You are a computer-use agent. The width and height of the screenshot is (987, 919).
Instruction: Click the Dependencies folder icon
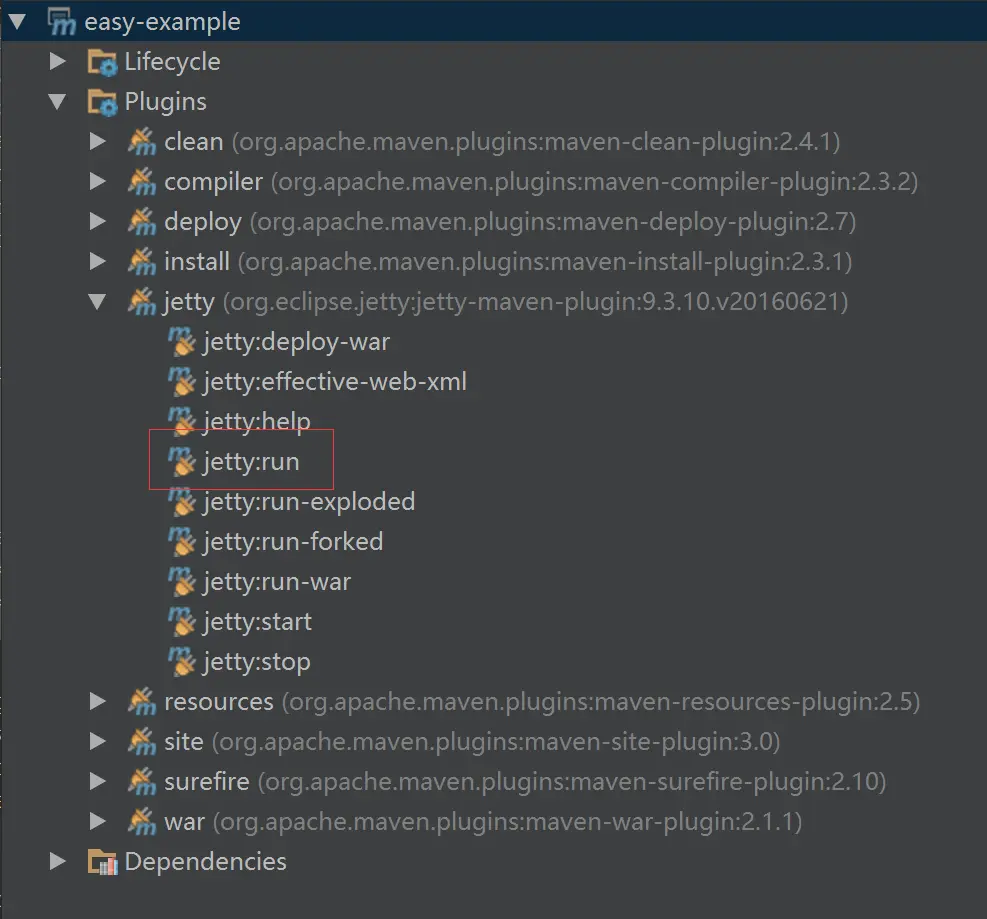pyautogui.click(x=102, y=862)
